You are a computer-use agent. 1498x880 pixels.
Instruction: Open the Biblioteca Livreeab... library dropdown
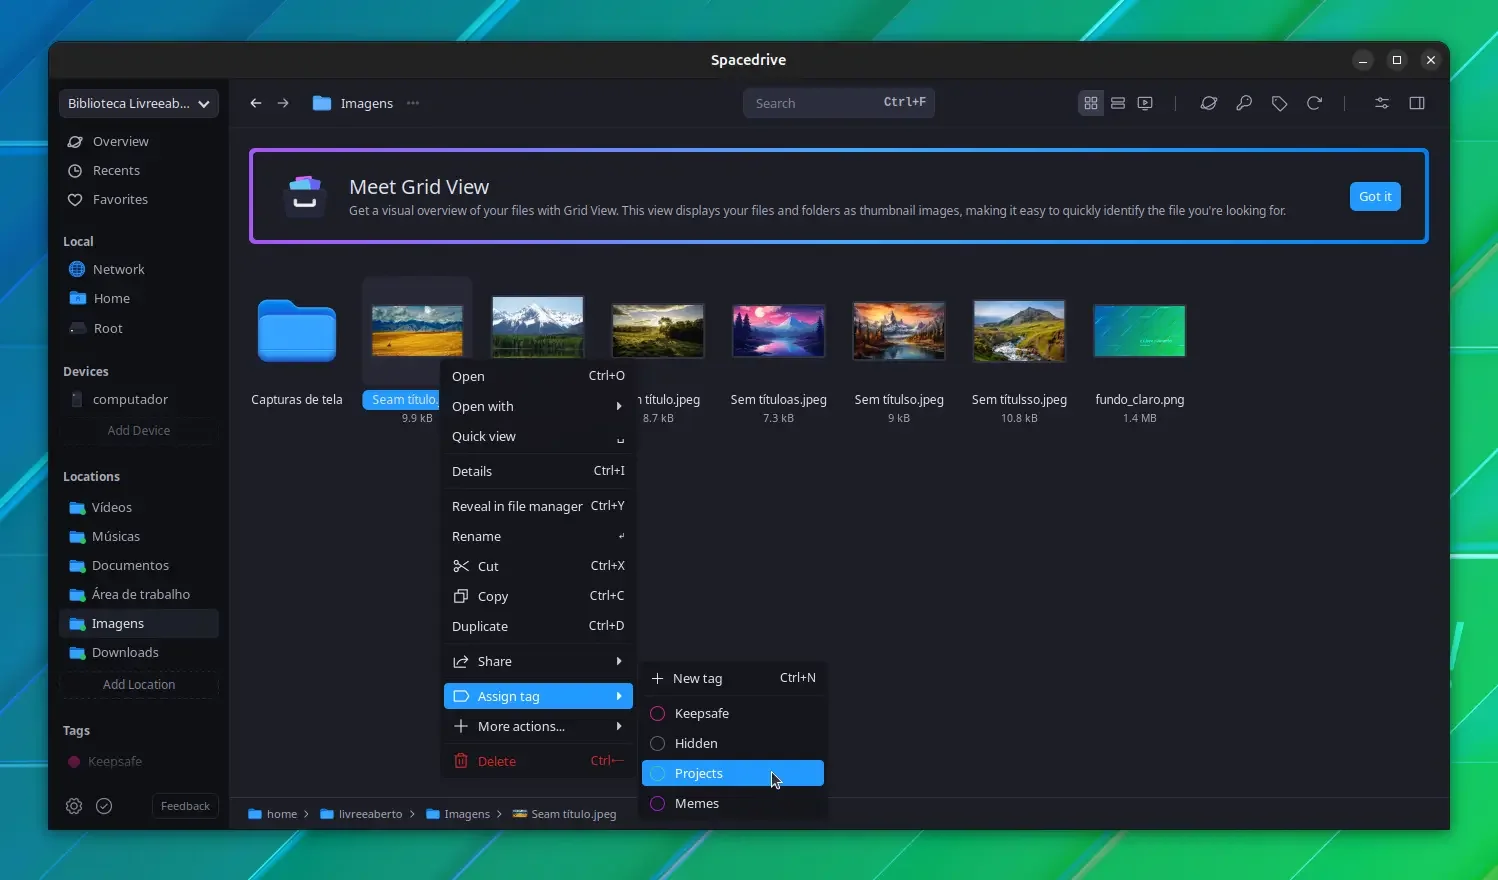point(139,103)
